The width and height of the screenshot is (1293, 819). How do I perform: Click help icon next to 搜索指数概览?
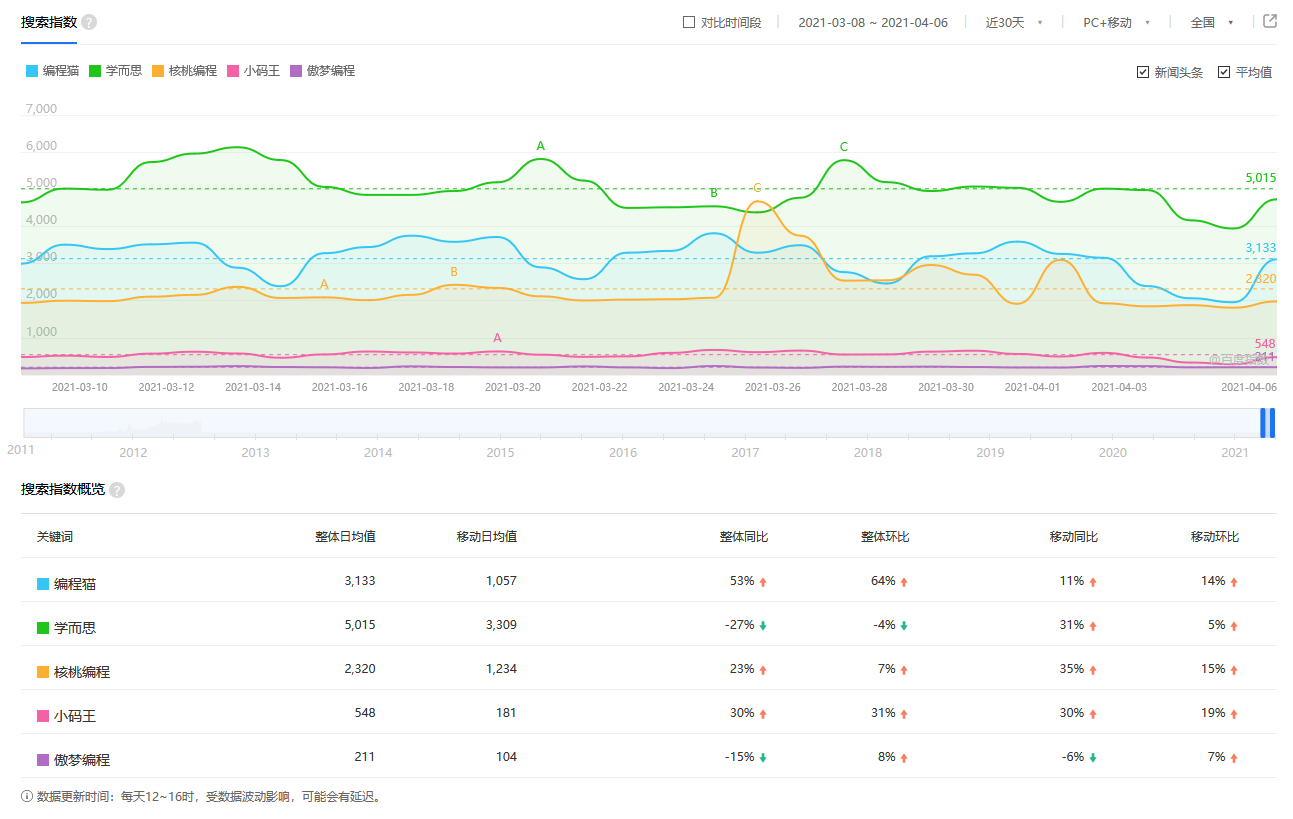point(117,490)
